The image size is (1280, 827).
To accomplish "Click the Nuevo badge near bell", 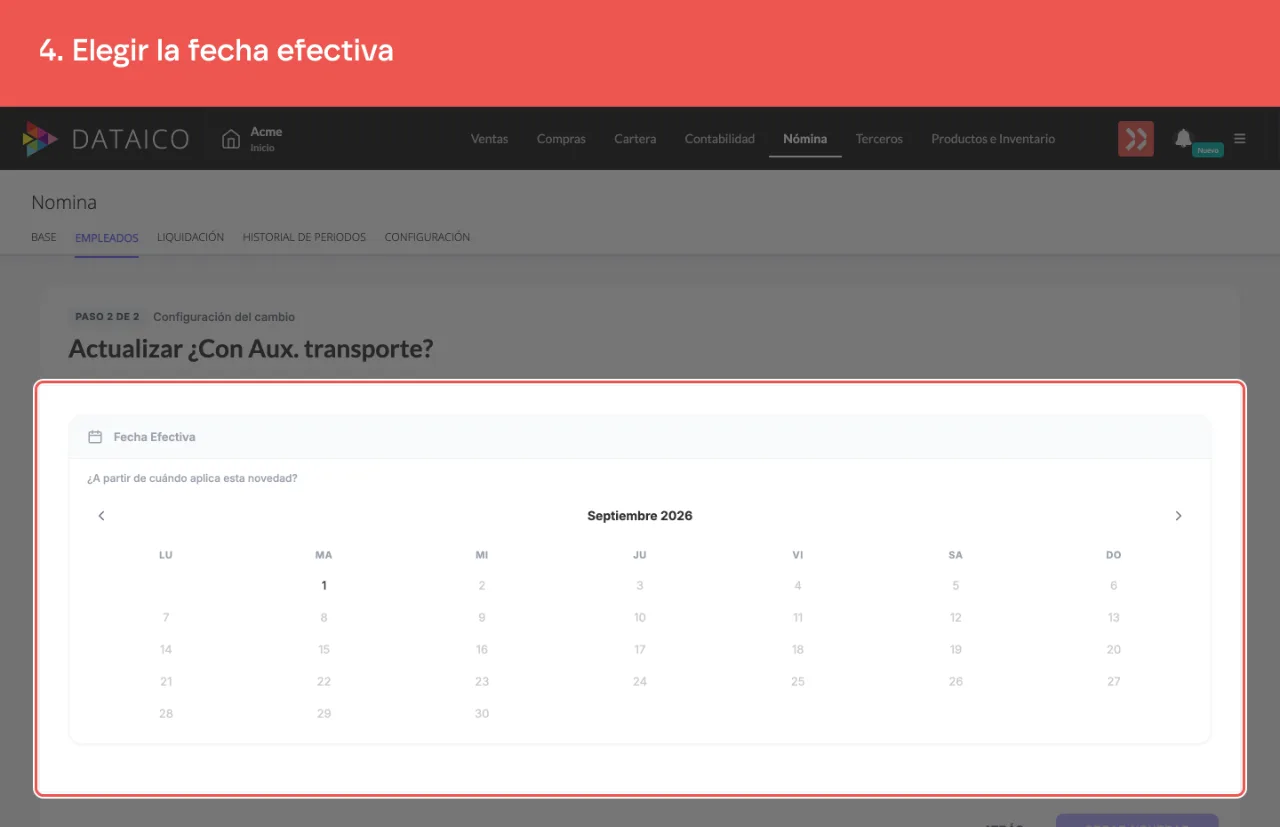I will [x=1208, y=150].
